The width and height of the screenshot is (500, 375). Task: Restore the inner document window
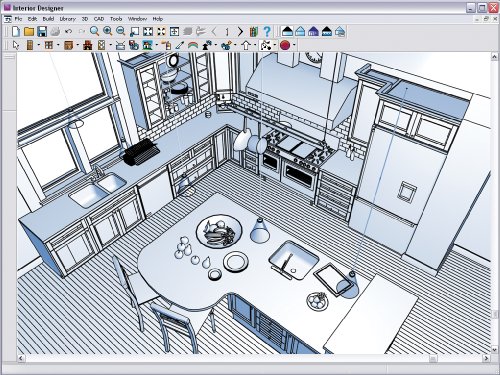point(486,19)
